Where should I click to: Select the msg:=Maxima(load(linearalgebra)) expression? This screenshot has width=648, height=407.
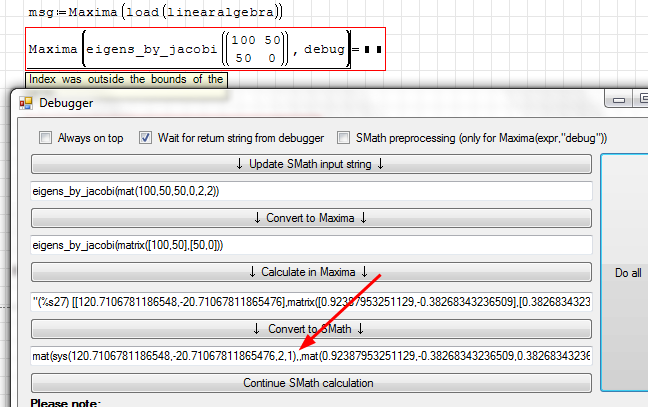(155, 12)
